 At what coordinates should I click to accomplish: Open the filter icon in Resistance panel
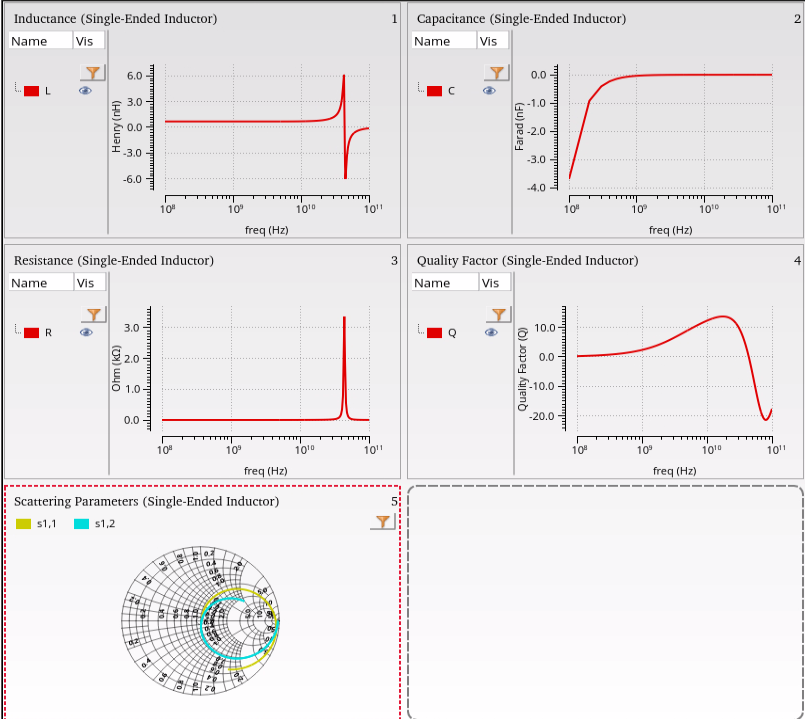(93, 314)
